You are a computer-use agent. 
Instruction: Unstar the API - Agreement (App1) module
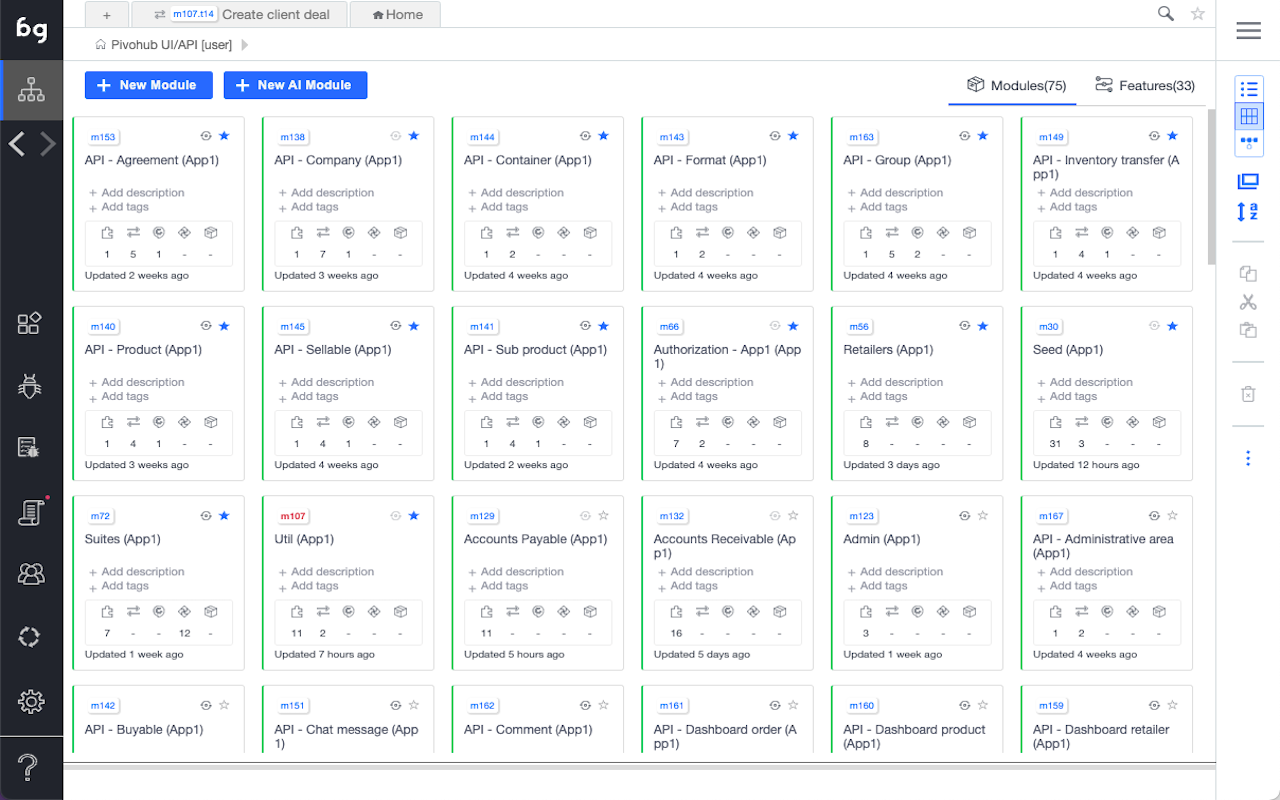point(224,136)
